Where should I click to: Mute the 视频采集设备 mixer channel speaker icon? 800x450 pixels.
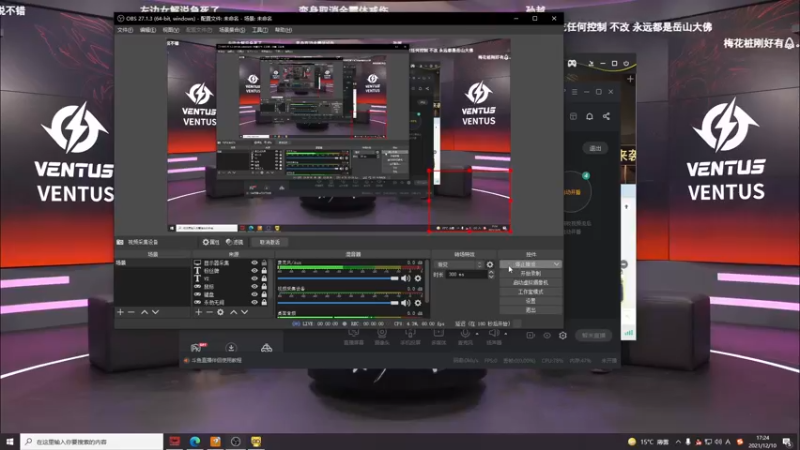point(406,303)
